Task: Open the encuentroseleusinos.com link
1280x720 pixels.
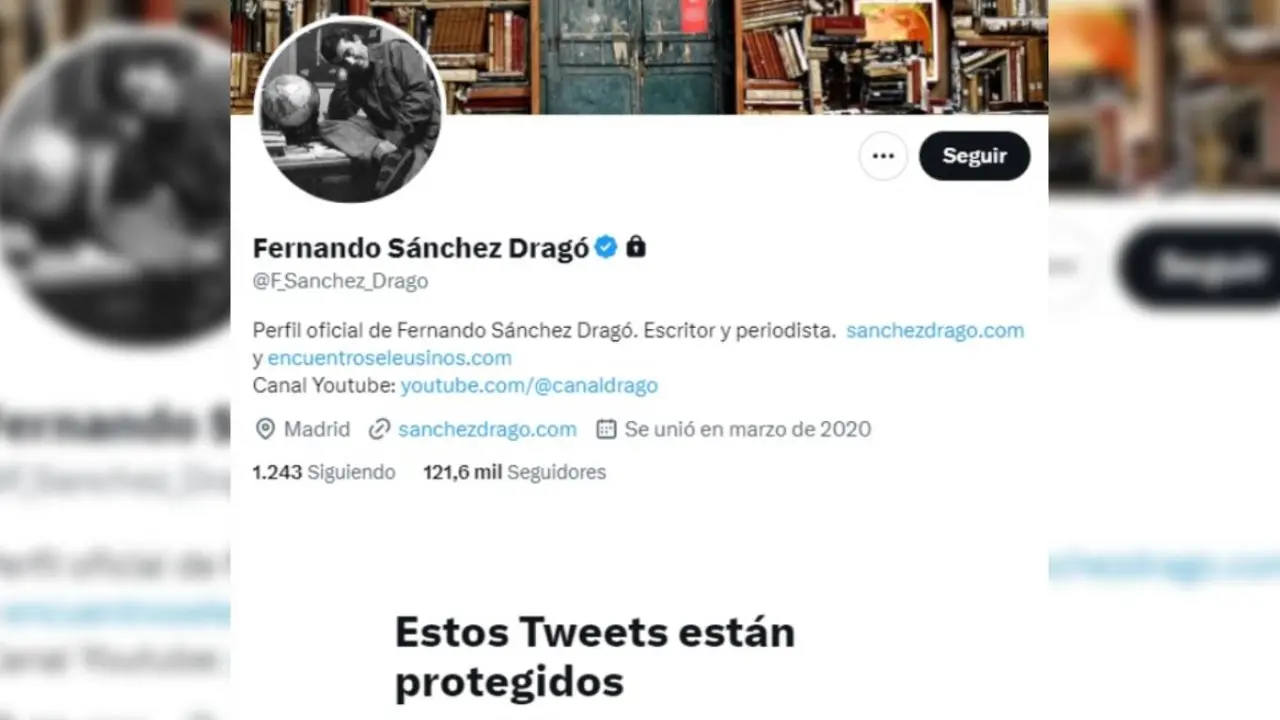Action: (389, 358)
